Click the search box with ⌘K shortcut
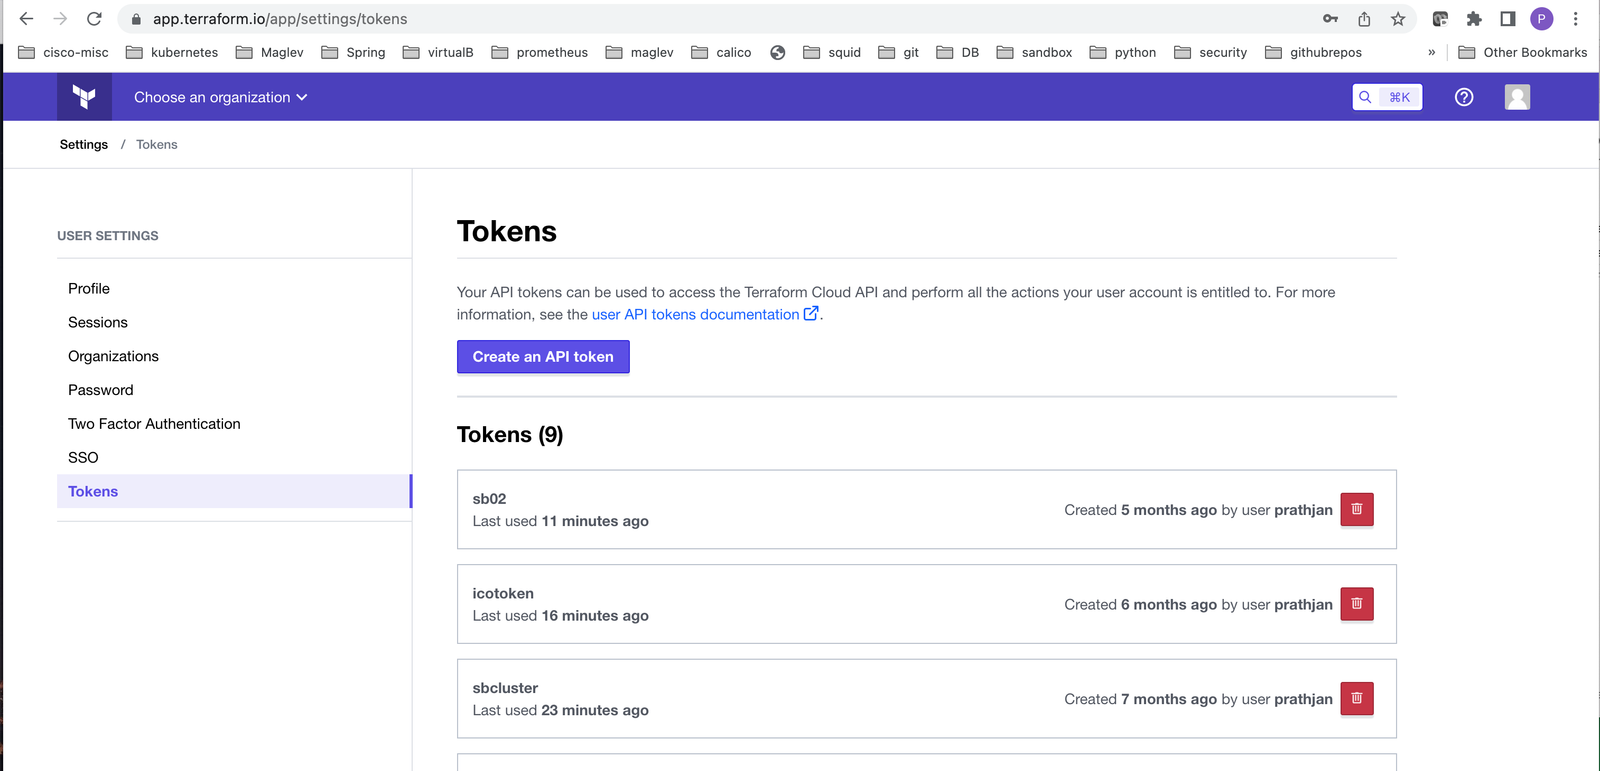 1387,97
